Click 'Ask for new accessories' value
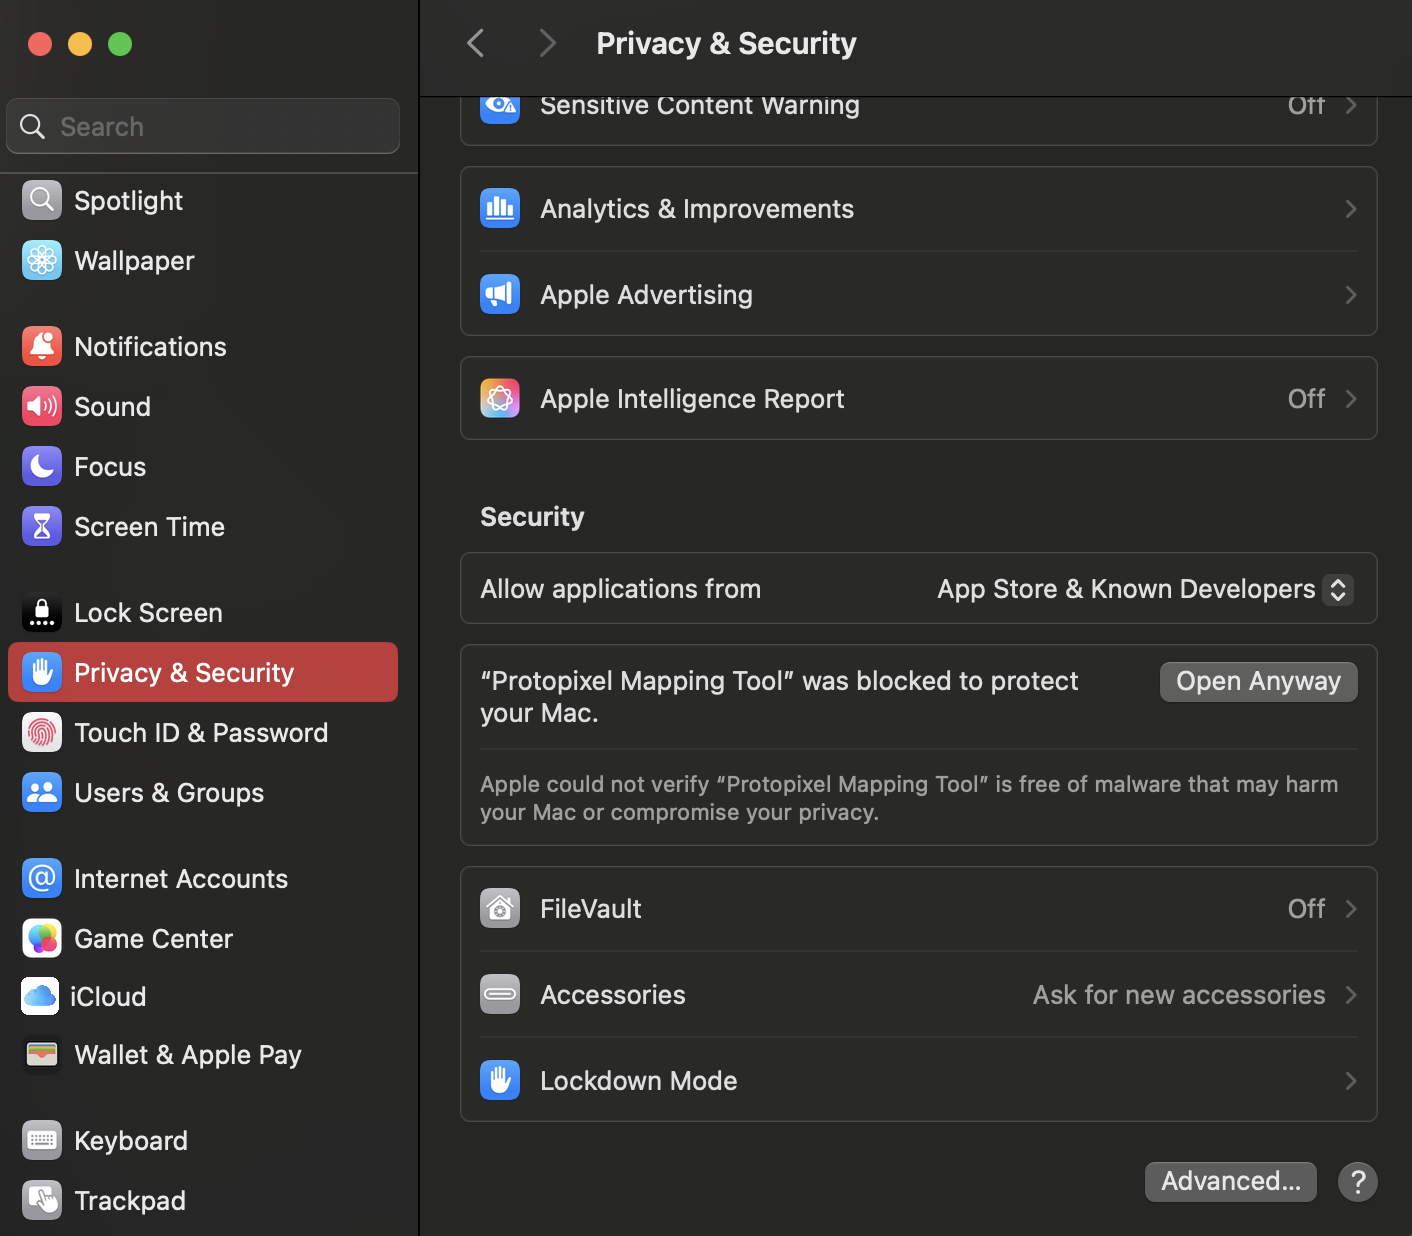 (x=1179, y=995)
